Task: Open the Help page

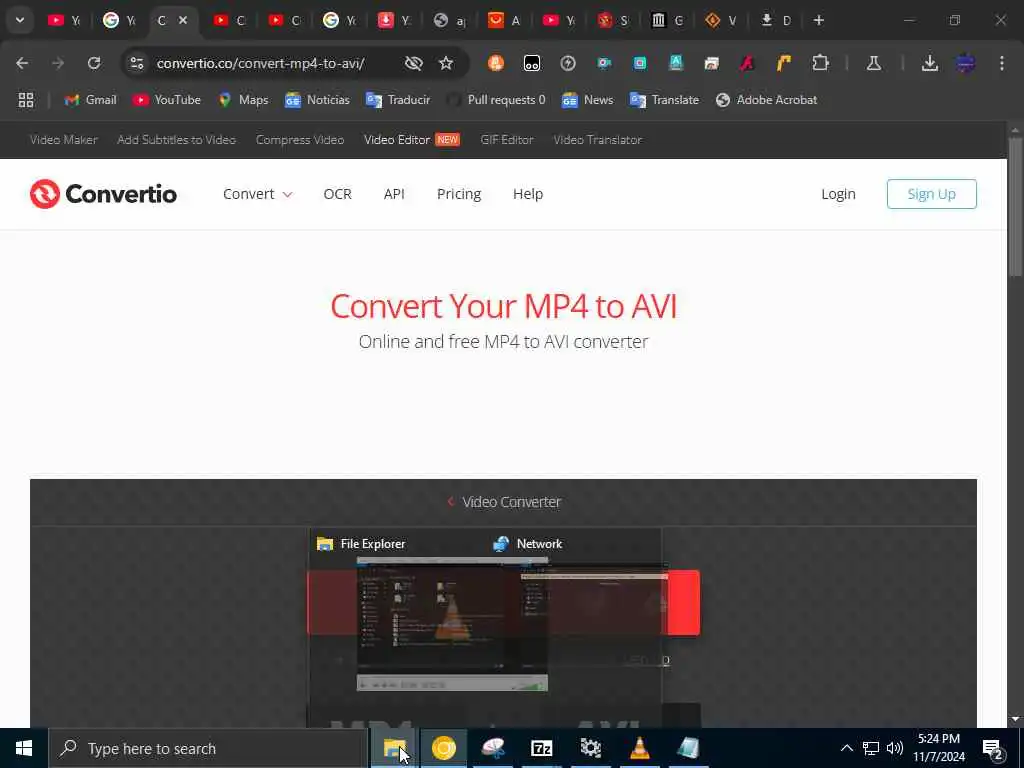Action: click(x=528, y=194)
